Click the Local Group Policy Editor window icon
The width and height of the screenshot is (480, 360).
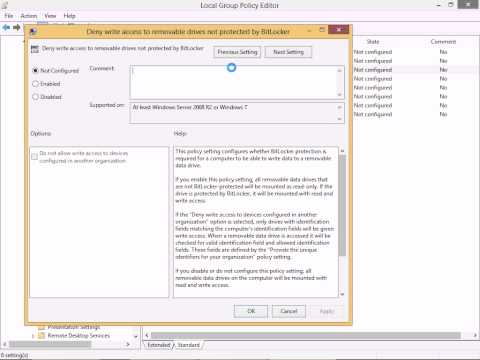click(x=4, y=5)
